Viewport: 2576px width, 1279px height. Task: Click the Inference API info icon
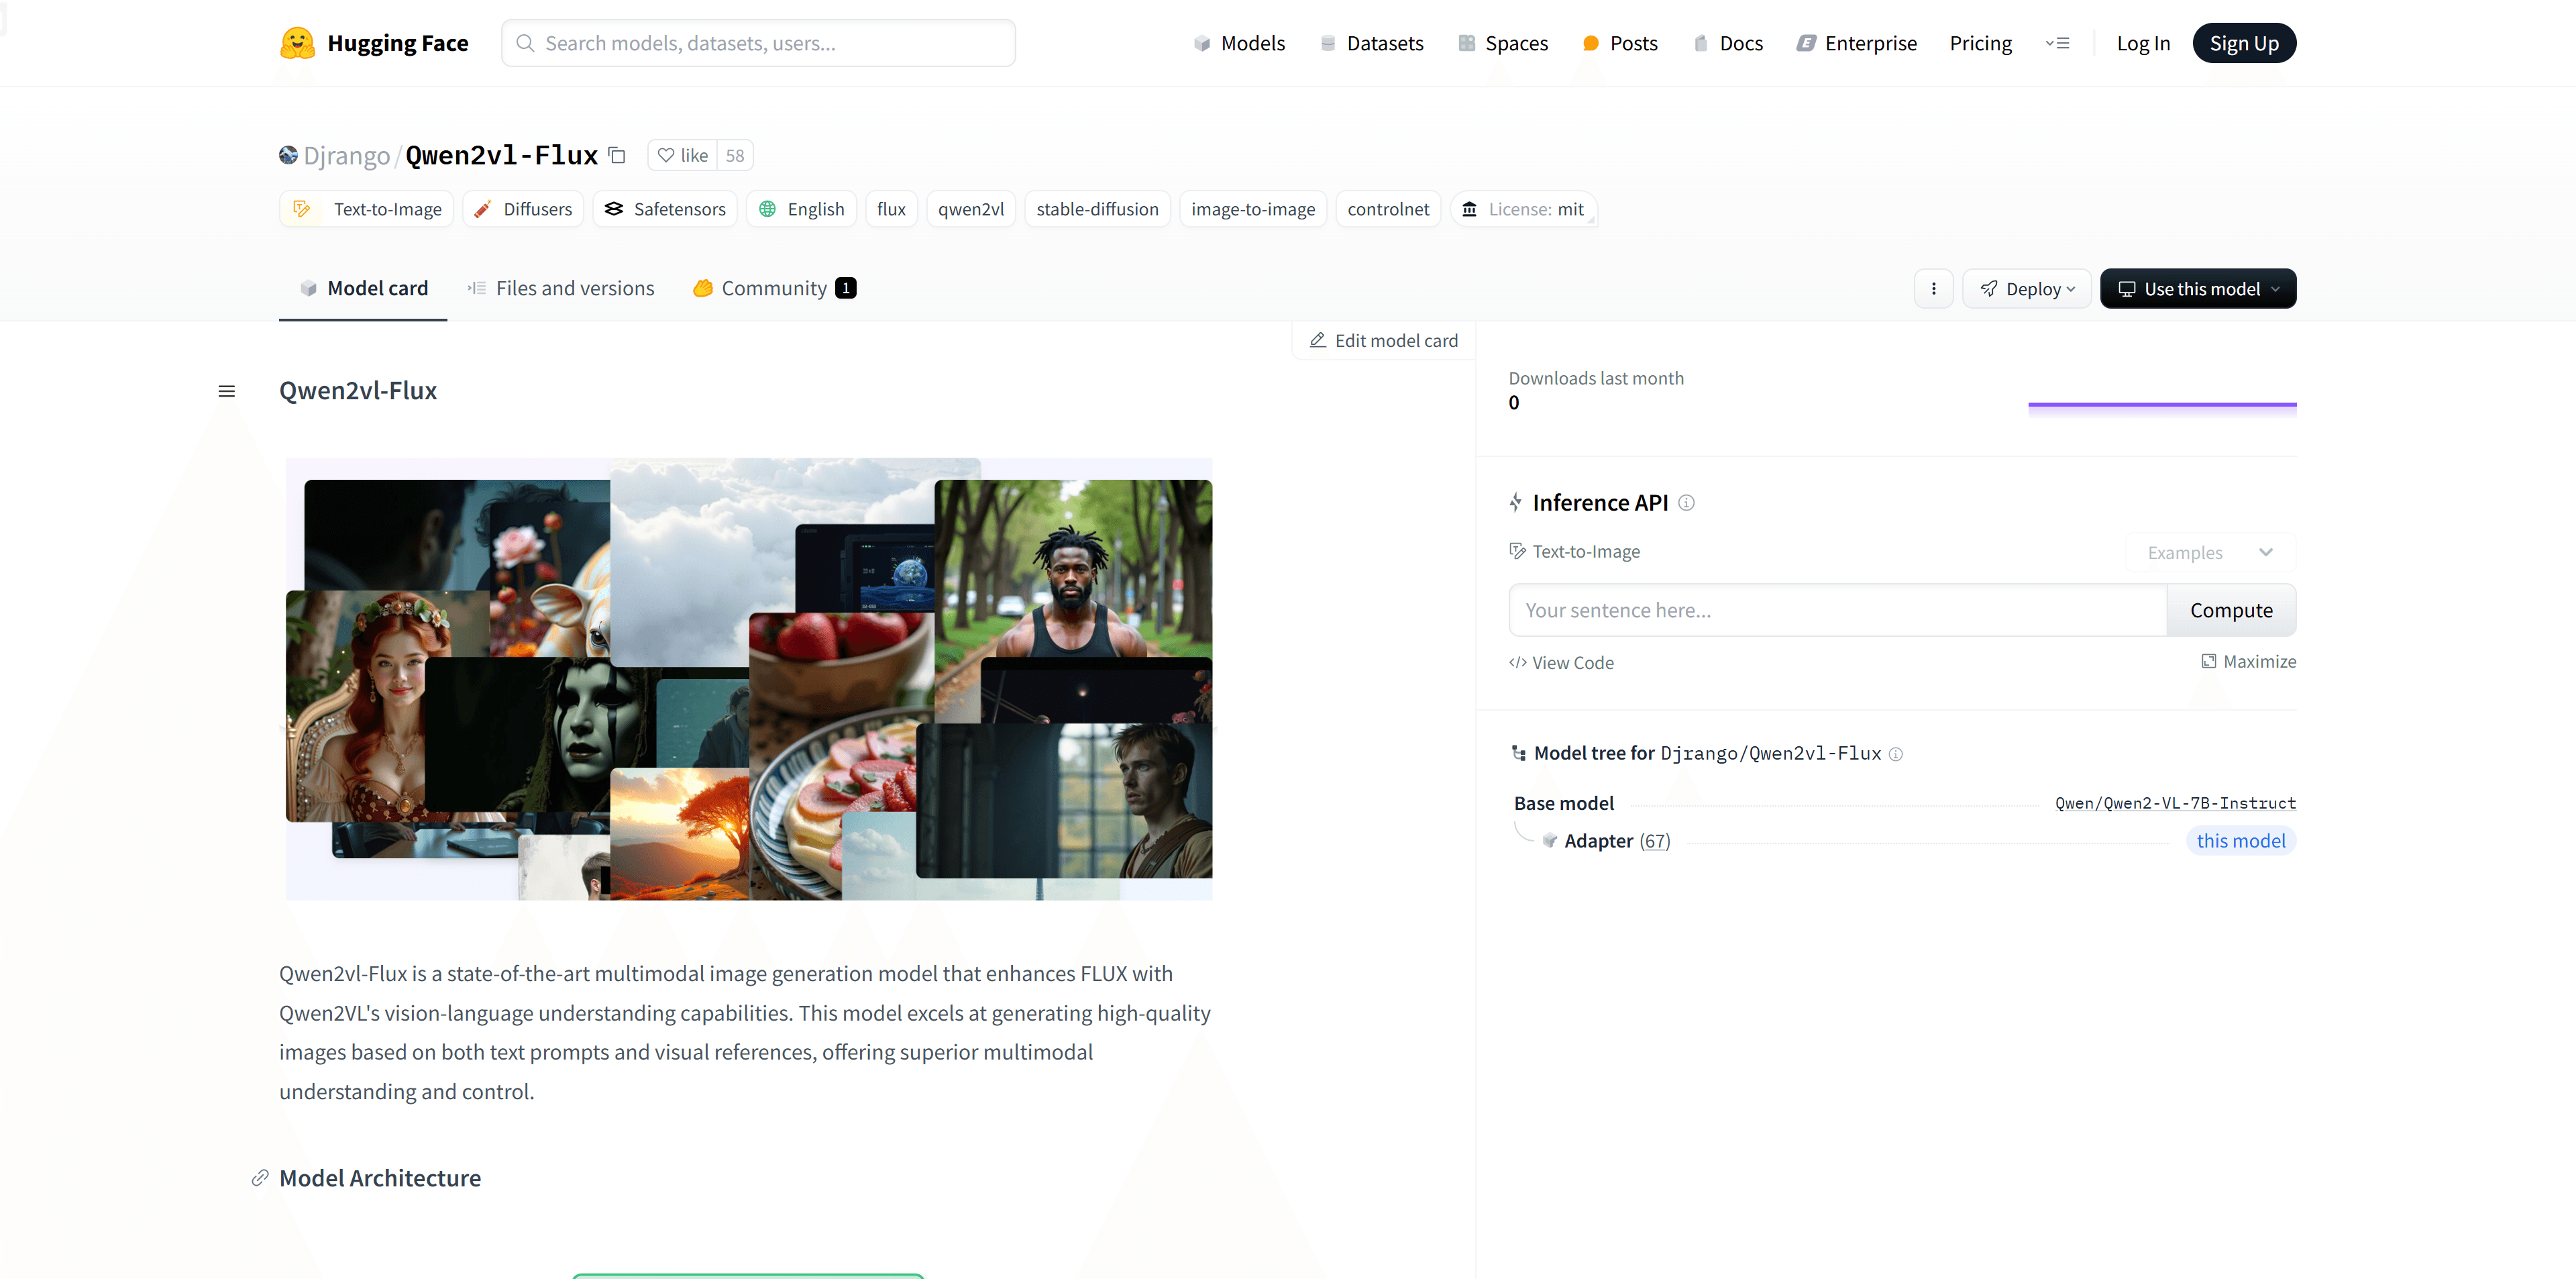click(1686, 503)
